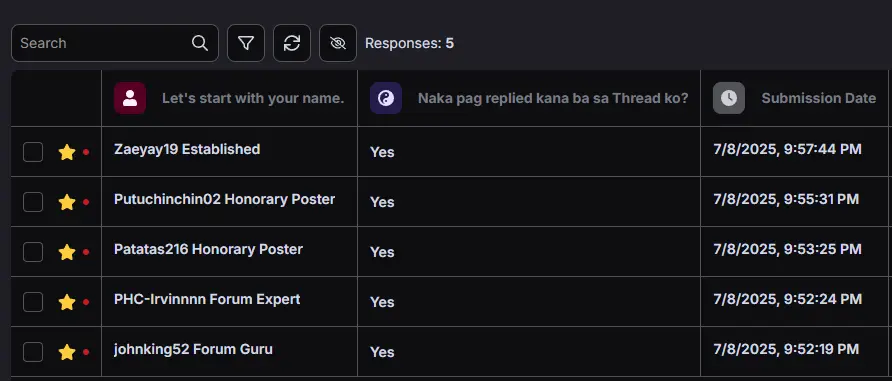This screenshot has height=381, width=892.
Task: Select the Zaeyay19 row checkbox
Action: pos(33,152)
